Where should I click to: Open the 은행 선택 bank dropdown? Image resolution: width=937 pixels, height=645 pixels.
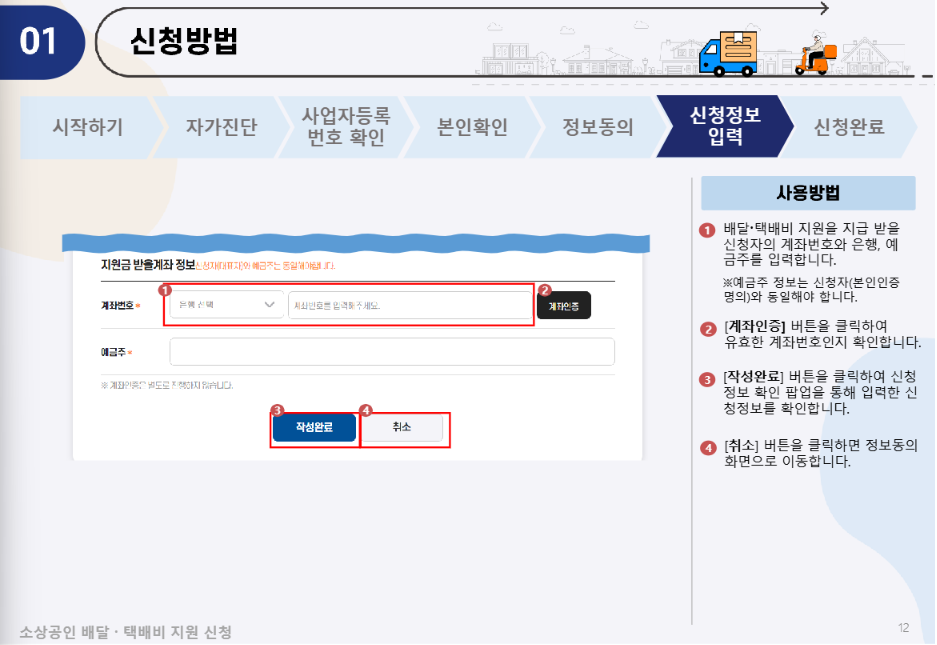[x=226, y=305]
